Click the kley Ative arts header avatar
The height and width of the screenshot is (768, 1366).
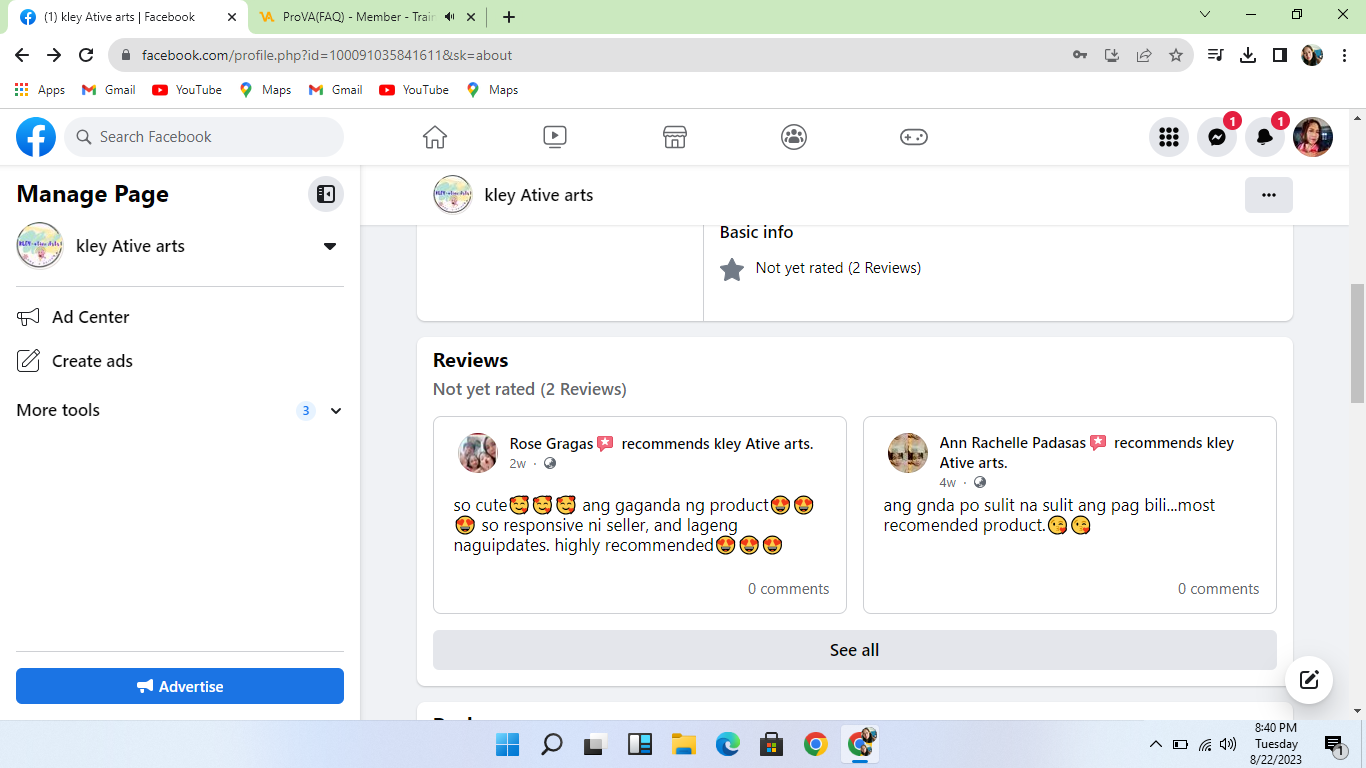[x=453, y=195]
